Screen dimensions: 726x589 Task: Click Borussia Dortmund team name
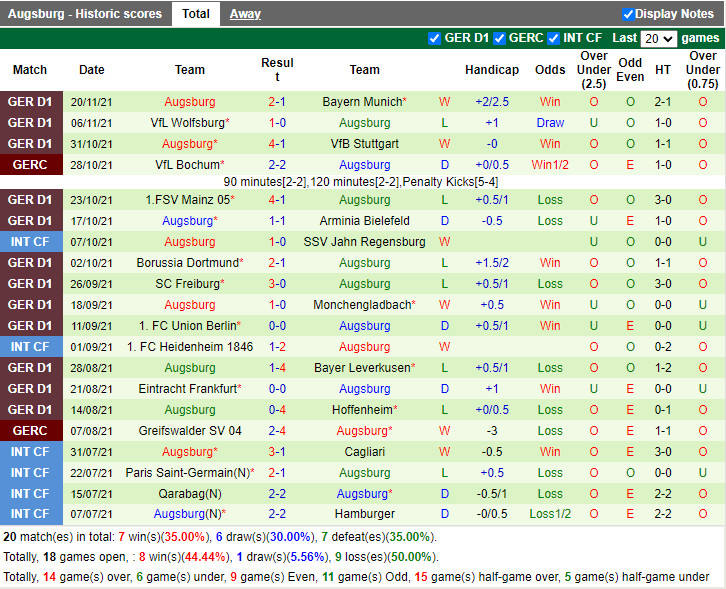(190, 263)
